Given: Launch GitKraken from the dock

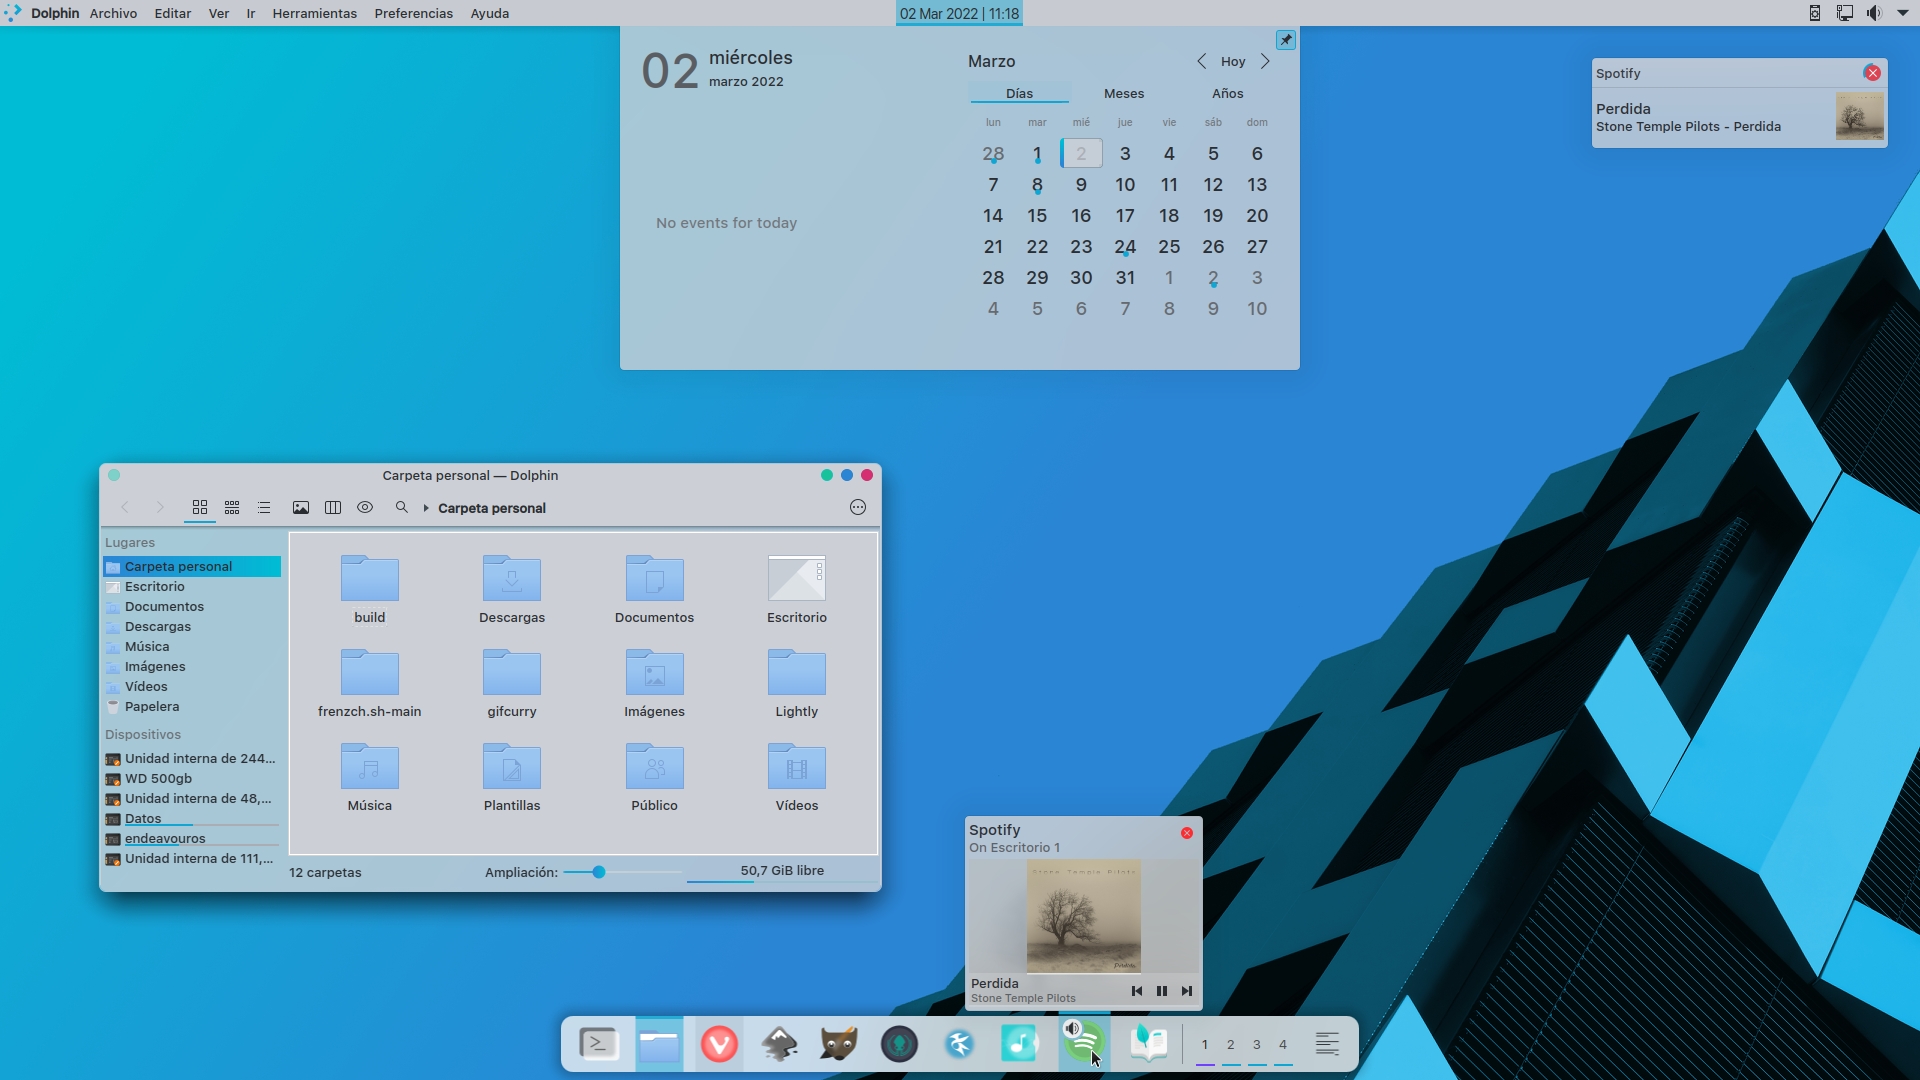Looking at the screenshot, I should click(x=899, y=1045).
